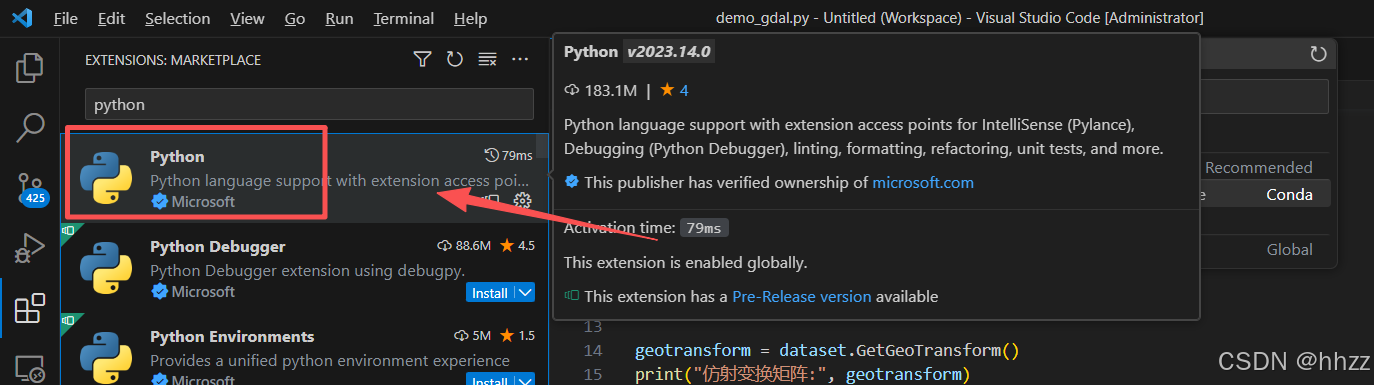Click the extensions search box containing python
The width and height of the screenshot is (1374, 385).
[309, 104]
